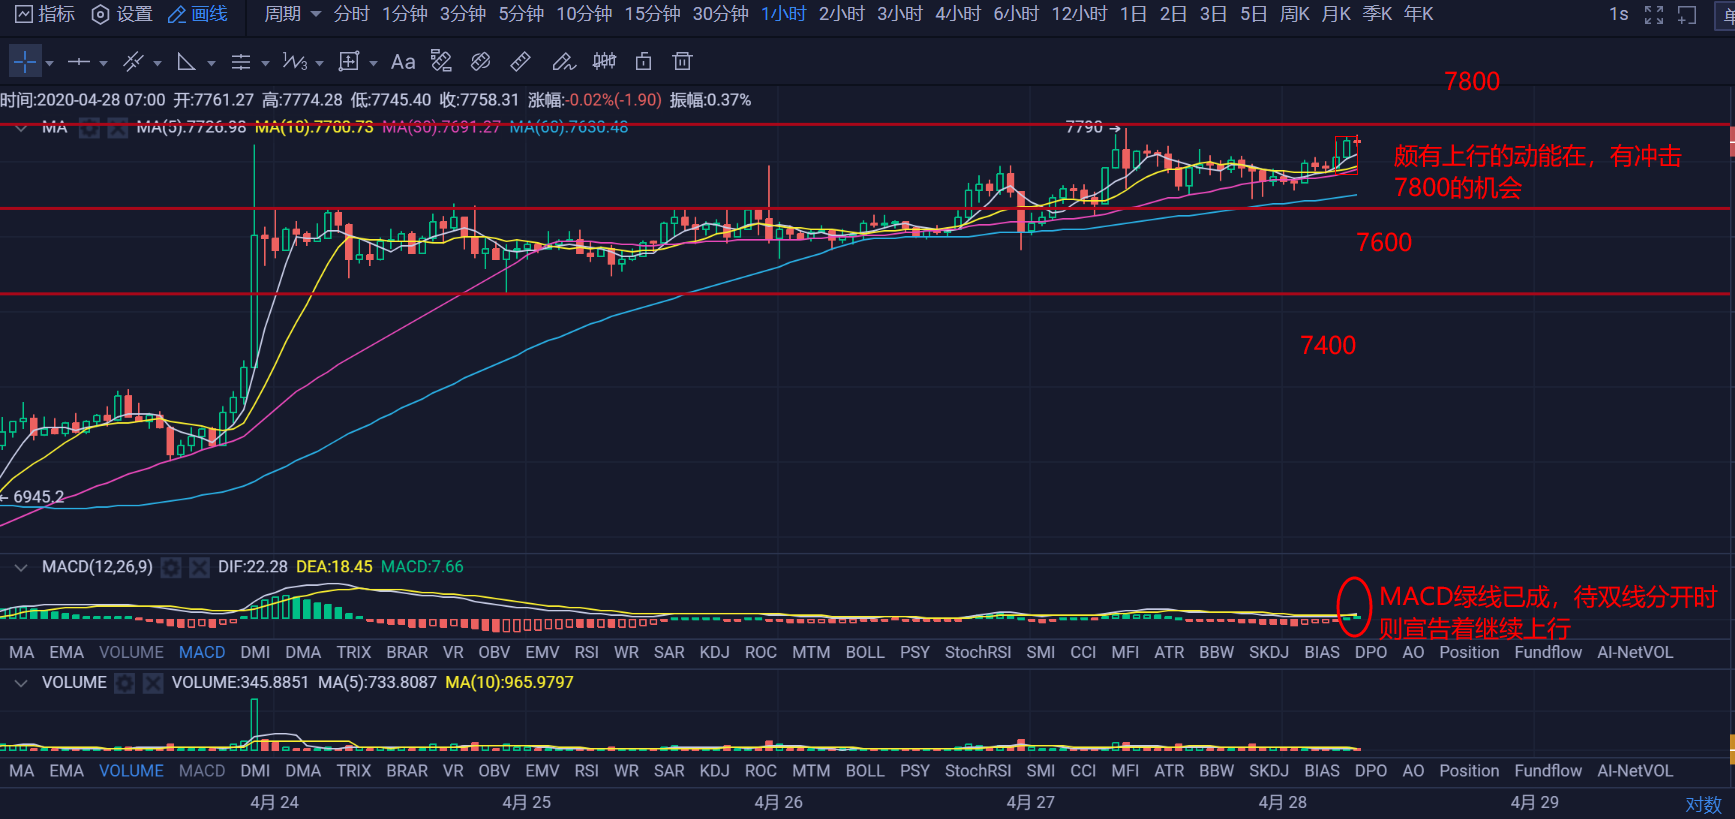1735x819 pixels.
Task: Select StochRSI in MACD panel indicator row
Action: point(978,652)
